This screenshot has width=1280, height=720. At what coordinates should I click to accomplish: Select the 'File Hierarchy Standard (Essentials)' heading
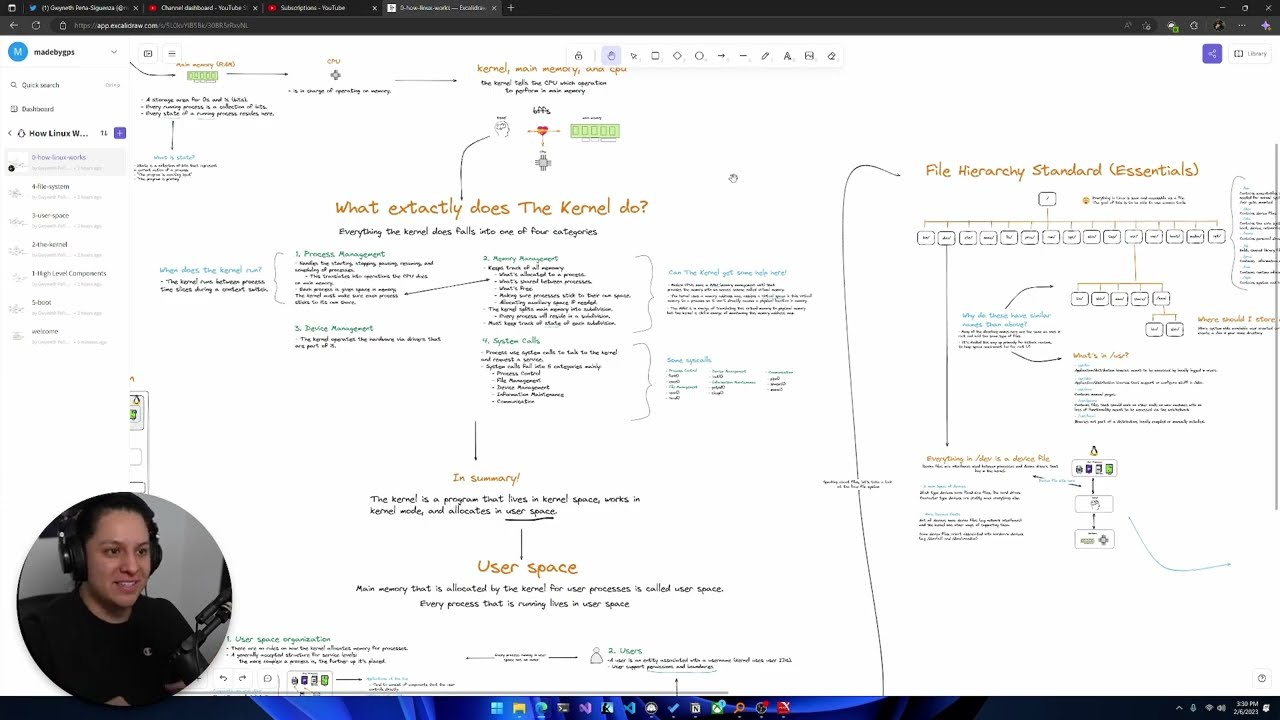click(1062, 170)
